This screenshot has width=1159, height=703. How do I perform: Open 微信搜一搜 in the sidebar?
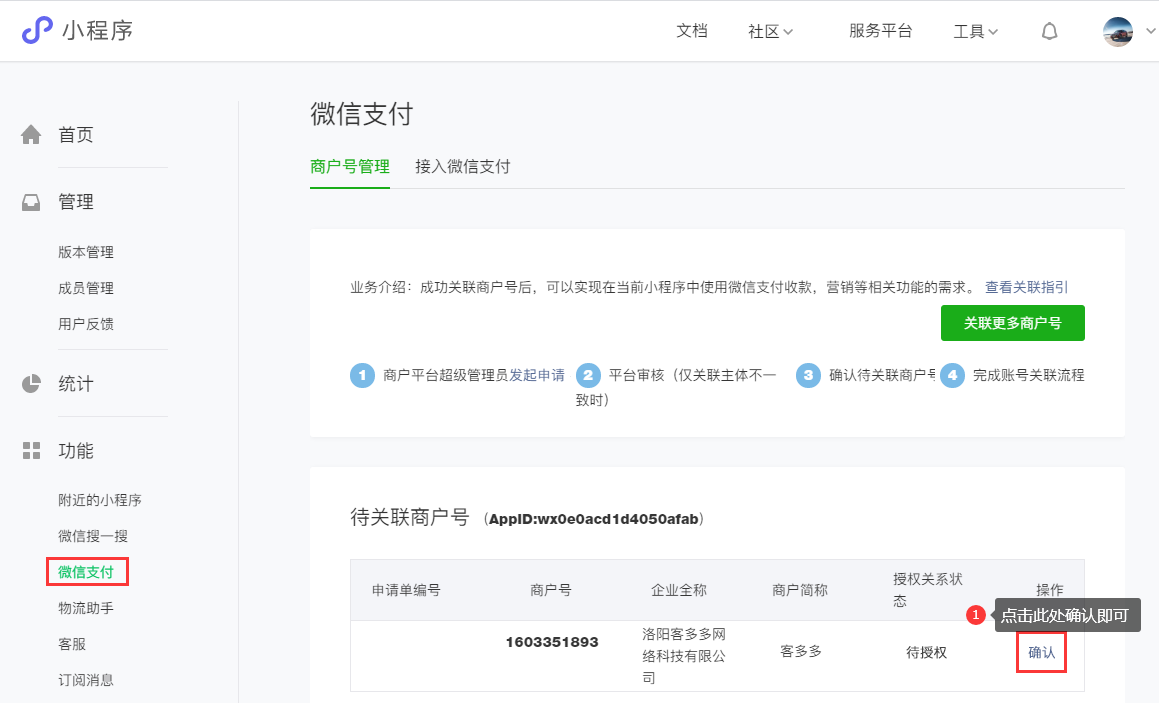tap(93, 536)
